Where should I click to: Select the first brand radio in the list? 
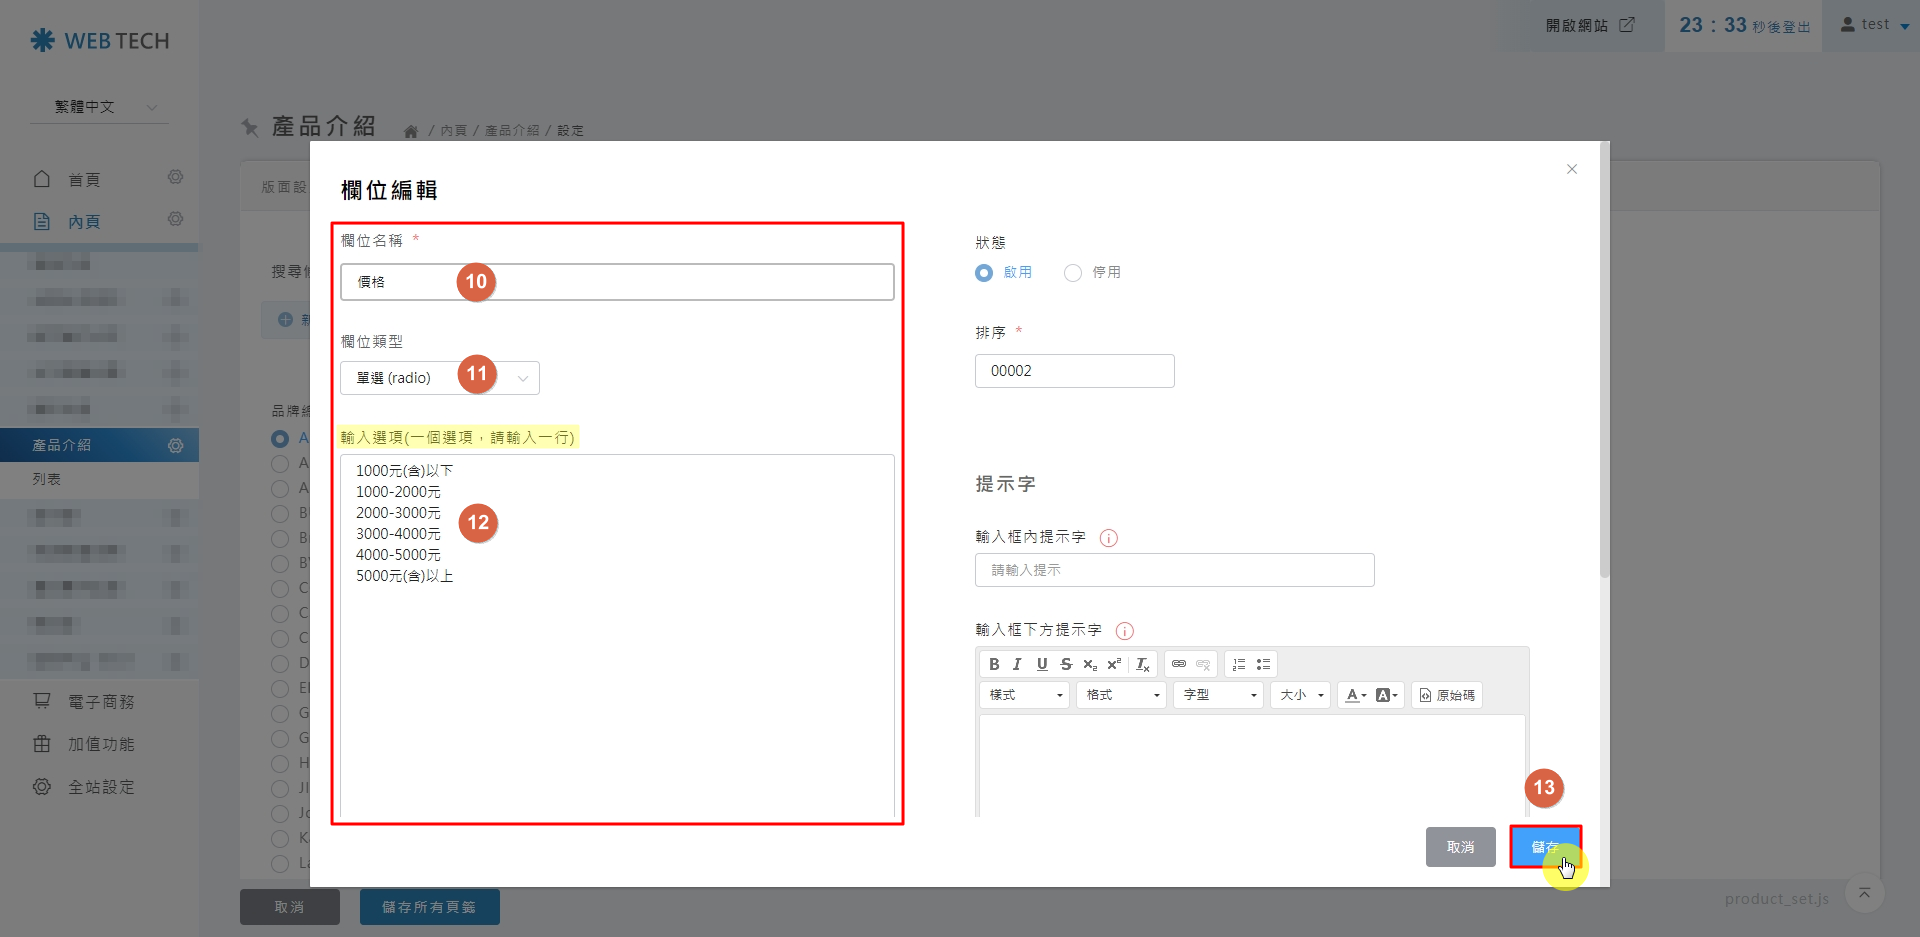point(279,438)
